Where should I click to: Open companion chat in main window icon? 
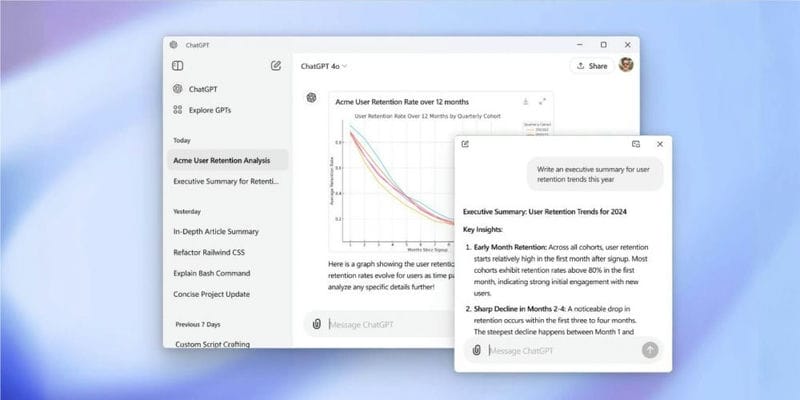click(636, 144)
